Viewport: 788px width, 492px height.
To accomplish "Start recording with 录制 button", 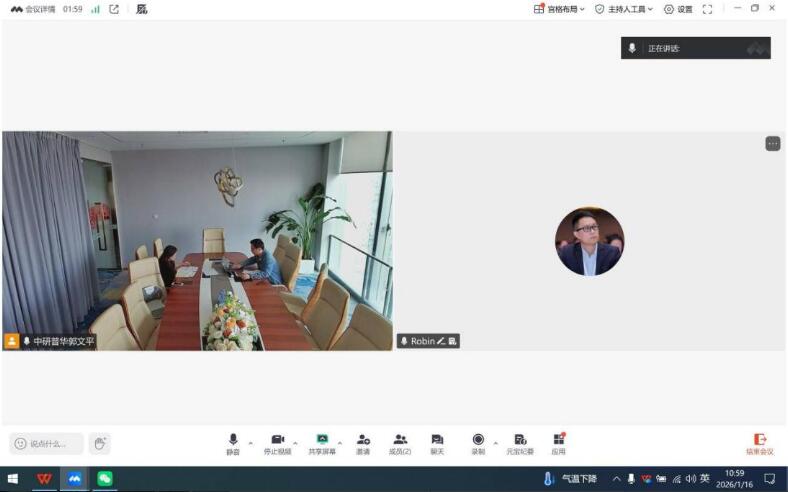I will point(478,443).
